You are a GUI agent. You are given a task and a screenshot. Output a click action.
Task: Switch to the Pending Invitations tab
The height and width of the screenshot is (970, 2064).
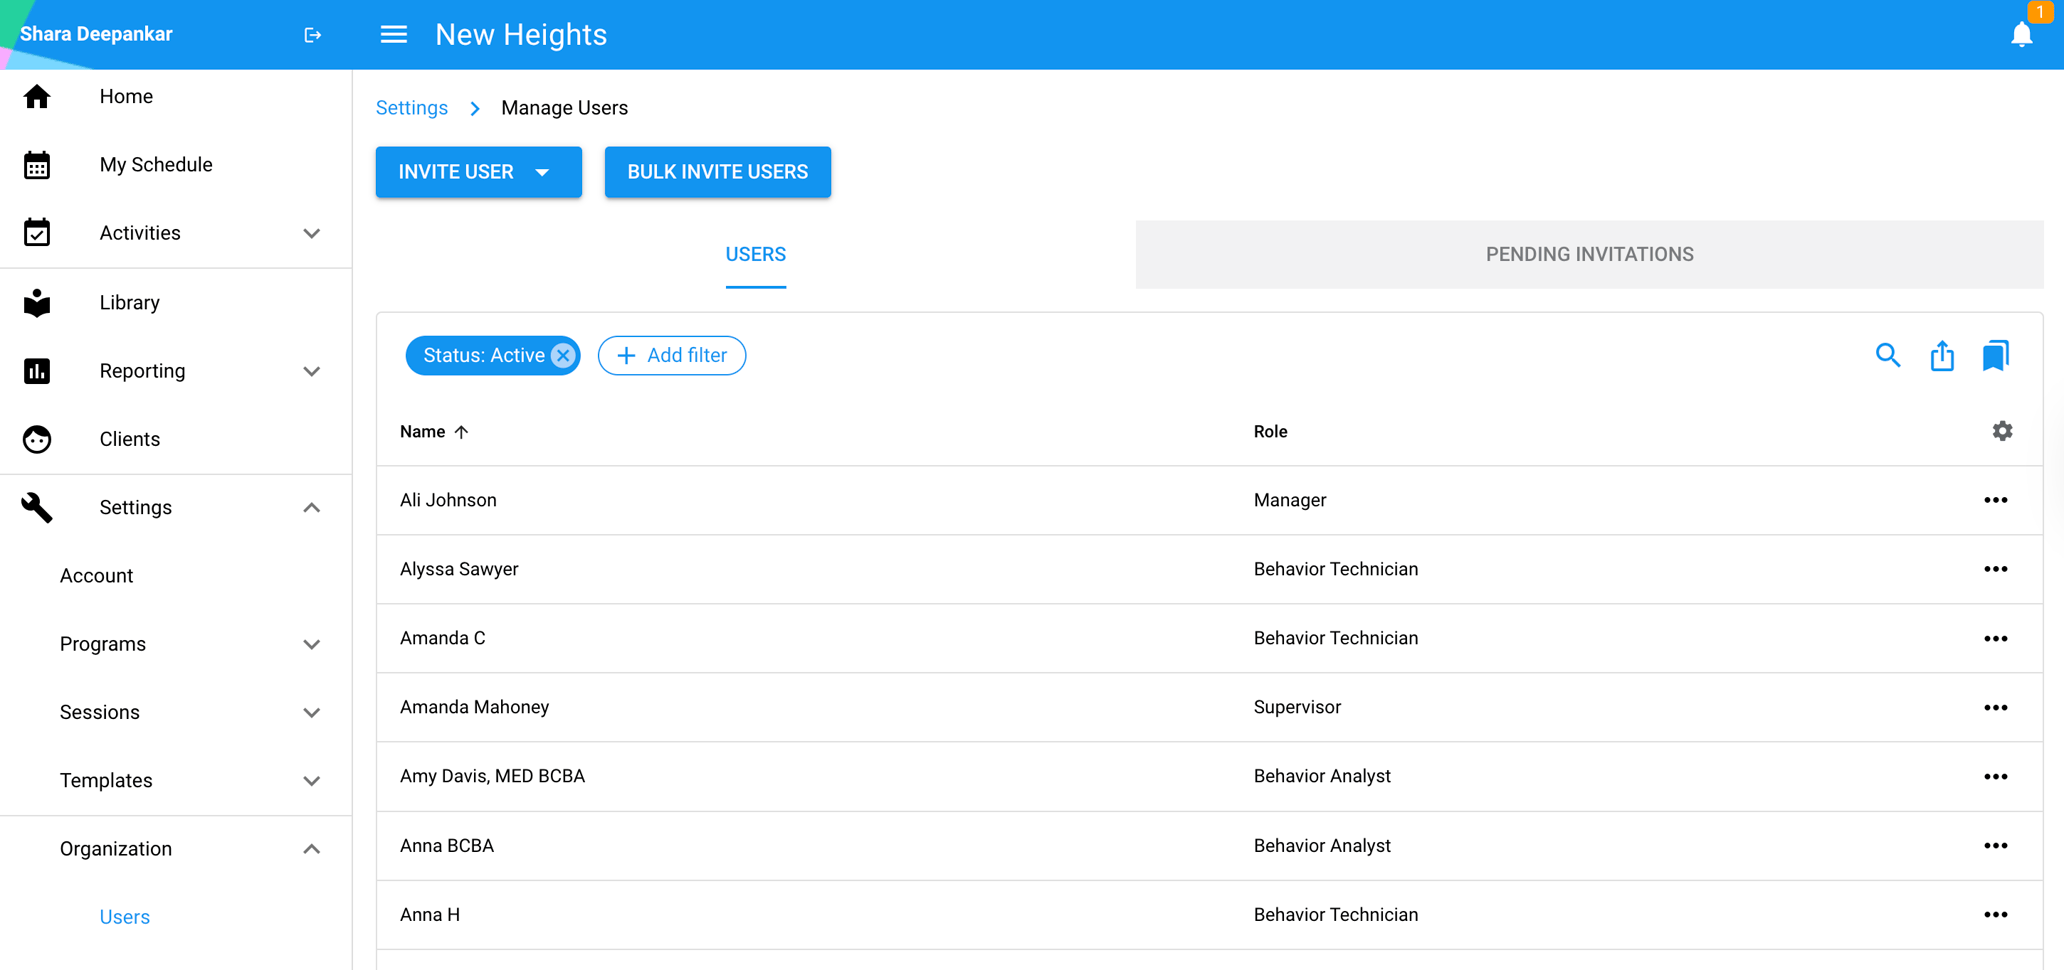(x=1589, y=254)
